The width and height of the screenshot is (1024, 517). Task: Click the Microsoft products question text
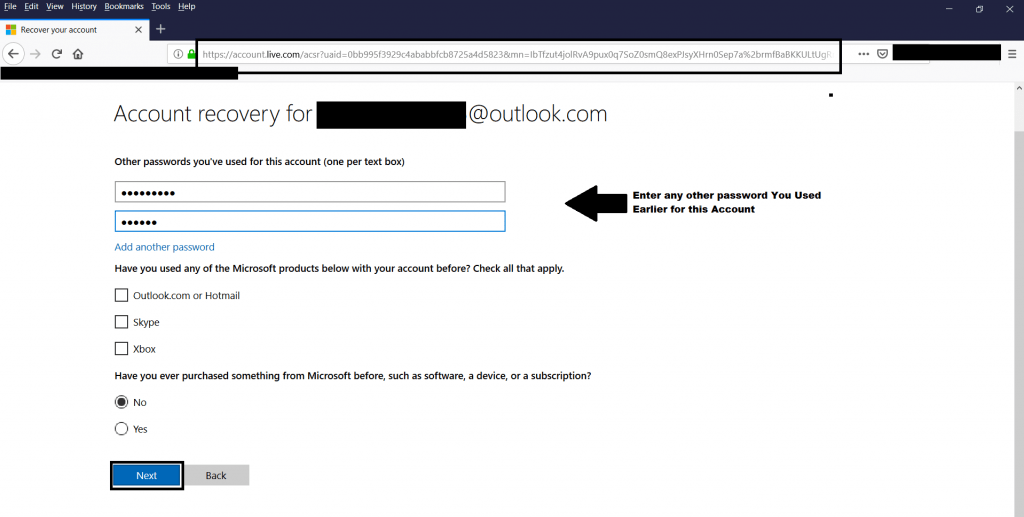pos(339,268)
